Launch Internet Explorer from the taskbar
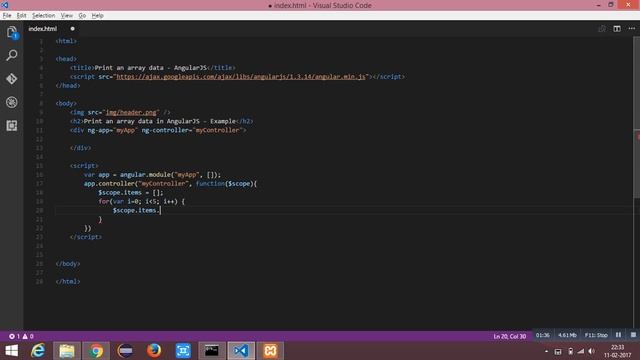The width and height of the screenshot is (640, 360). coord(38,351)
